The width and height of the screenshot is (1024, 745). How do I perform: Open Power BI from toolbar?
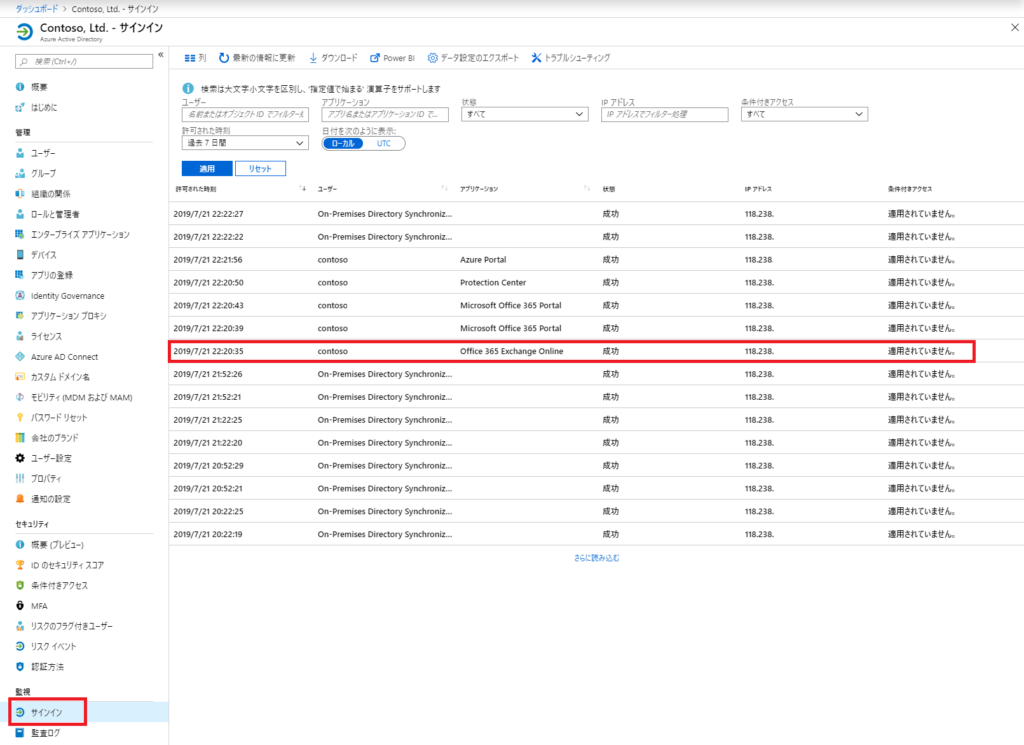click(x=392, y=58)
